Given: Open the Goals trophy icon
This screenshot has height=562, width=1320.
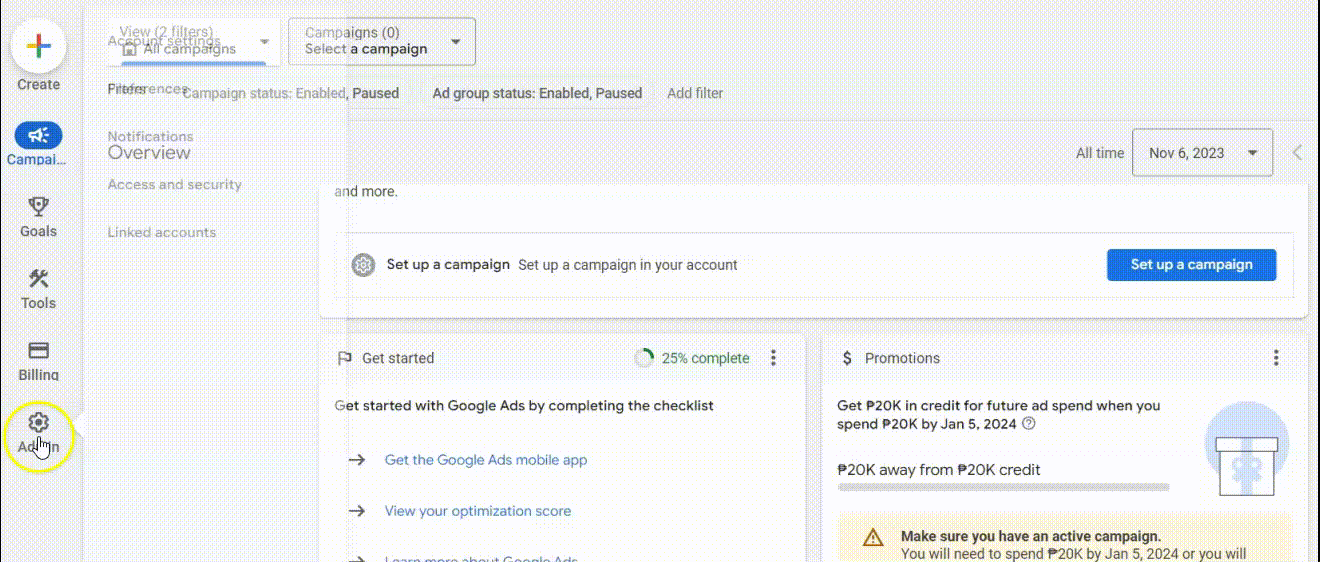Looking at the screenshot, I should [x=38, y=207].
